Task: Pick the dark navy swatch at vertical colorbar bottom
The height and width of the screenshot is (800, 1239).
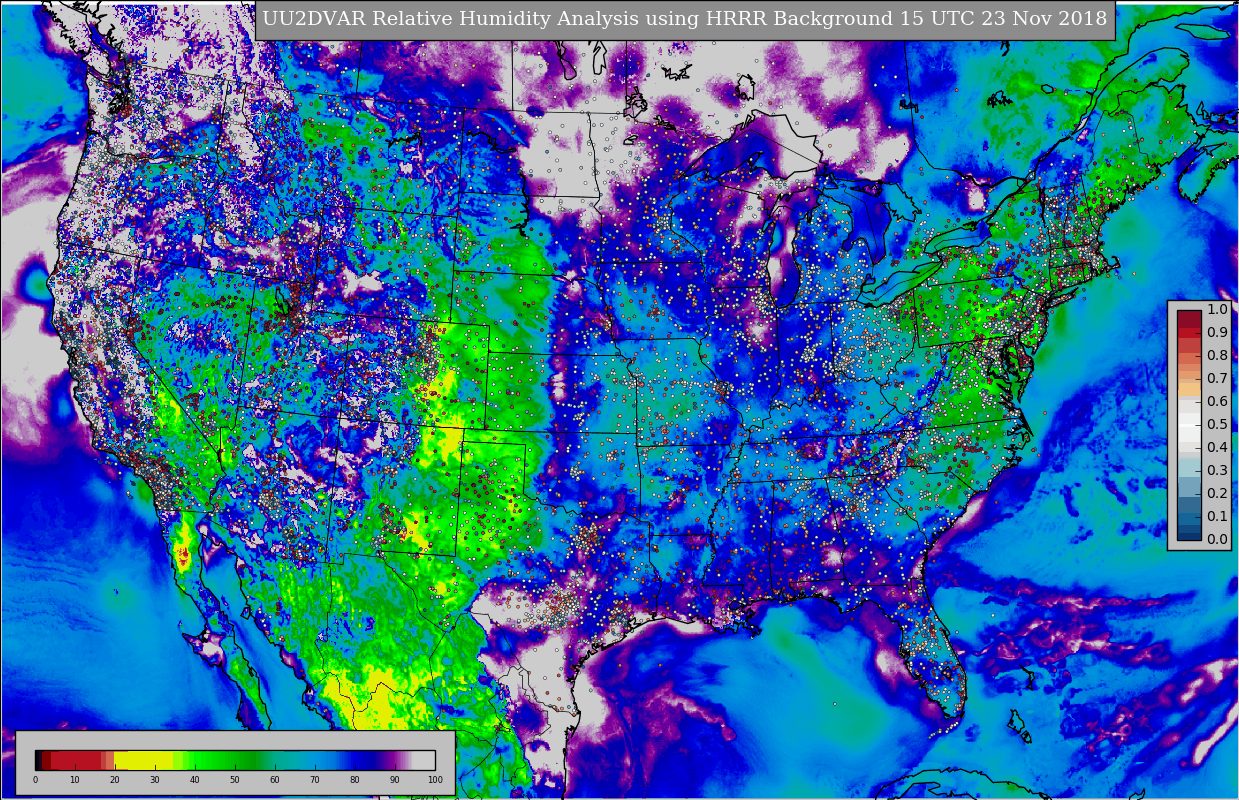Action: click(1189, 534)
